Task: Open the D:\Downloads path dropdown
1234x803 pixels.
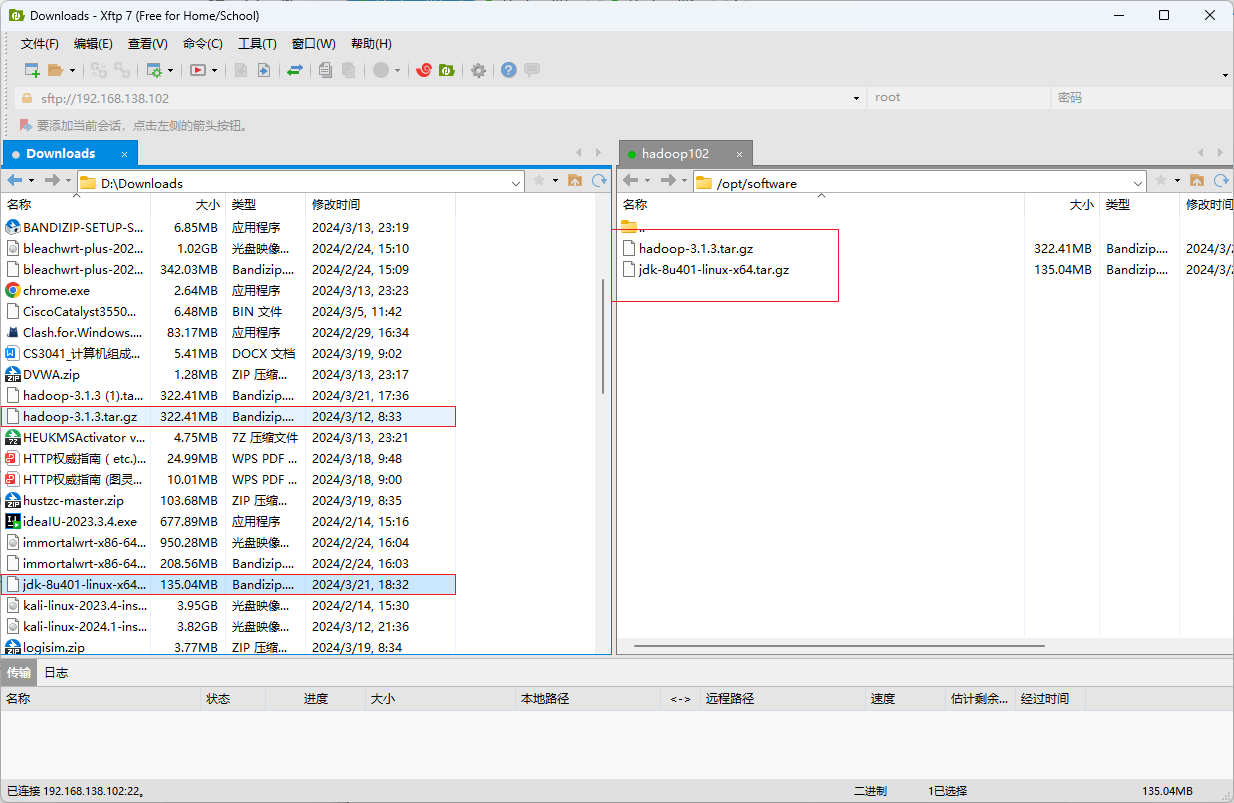Action: click(x=516, y=183)
